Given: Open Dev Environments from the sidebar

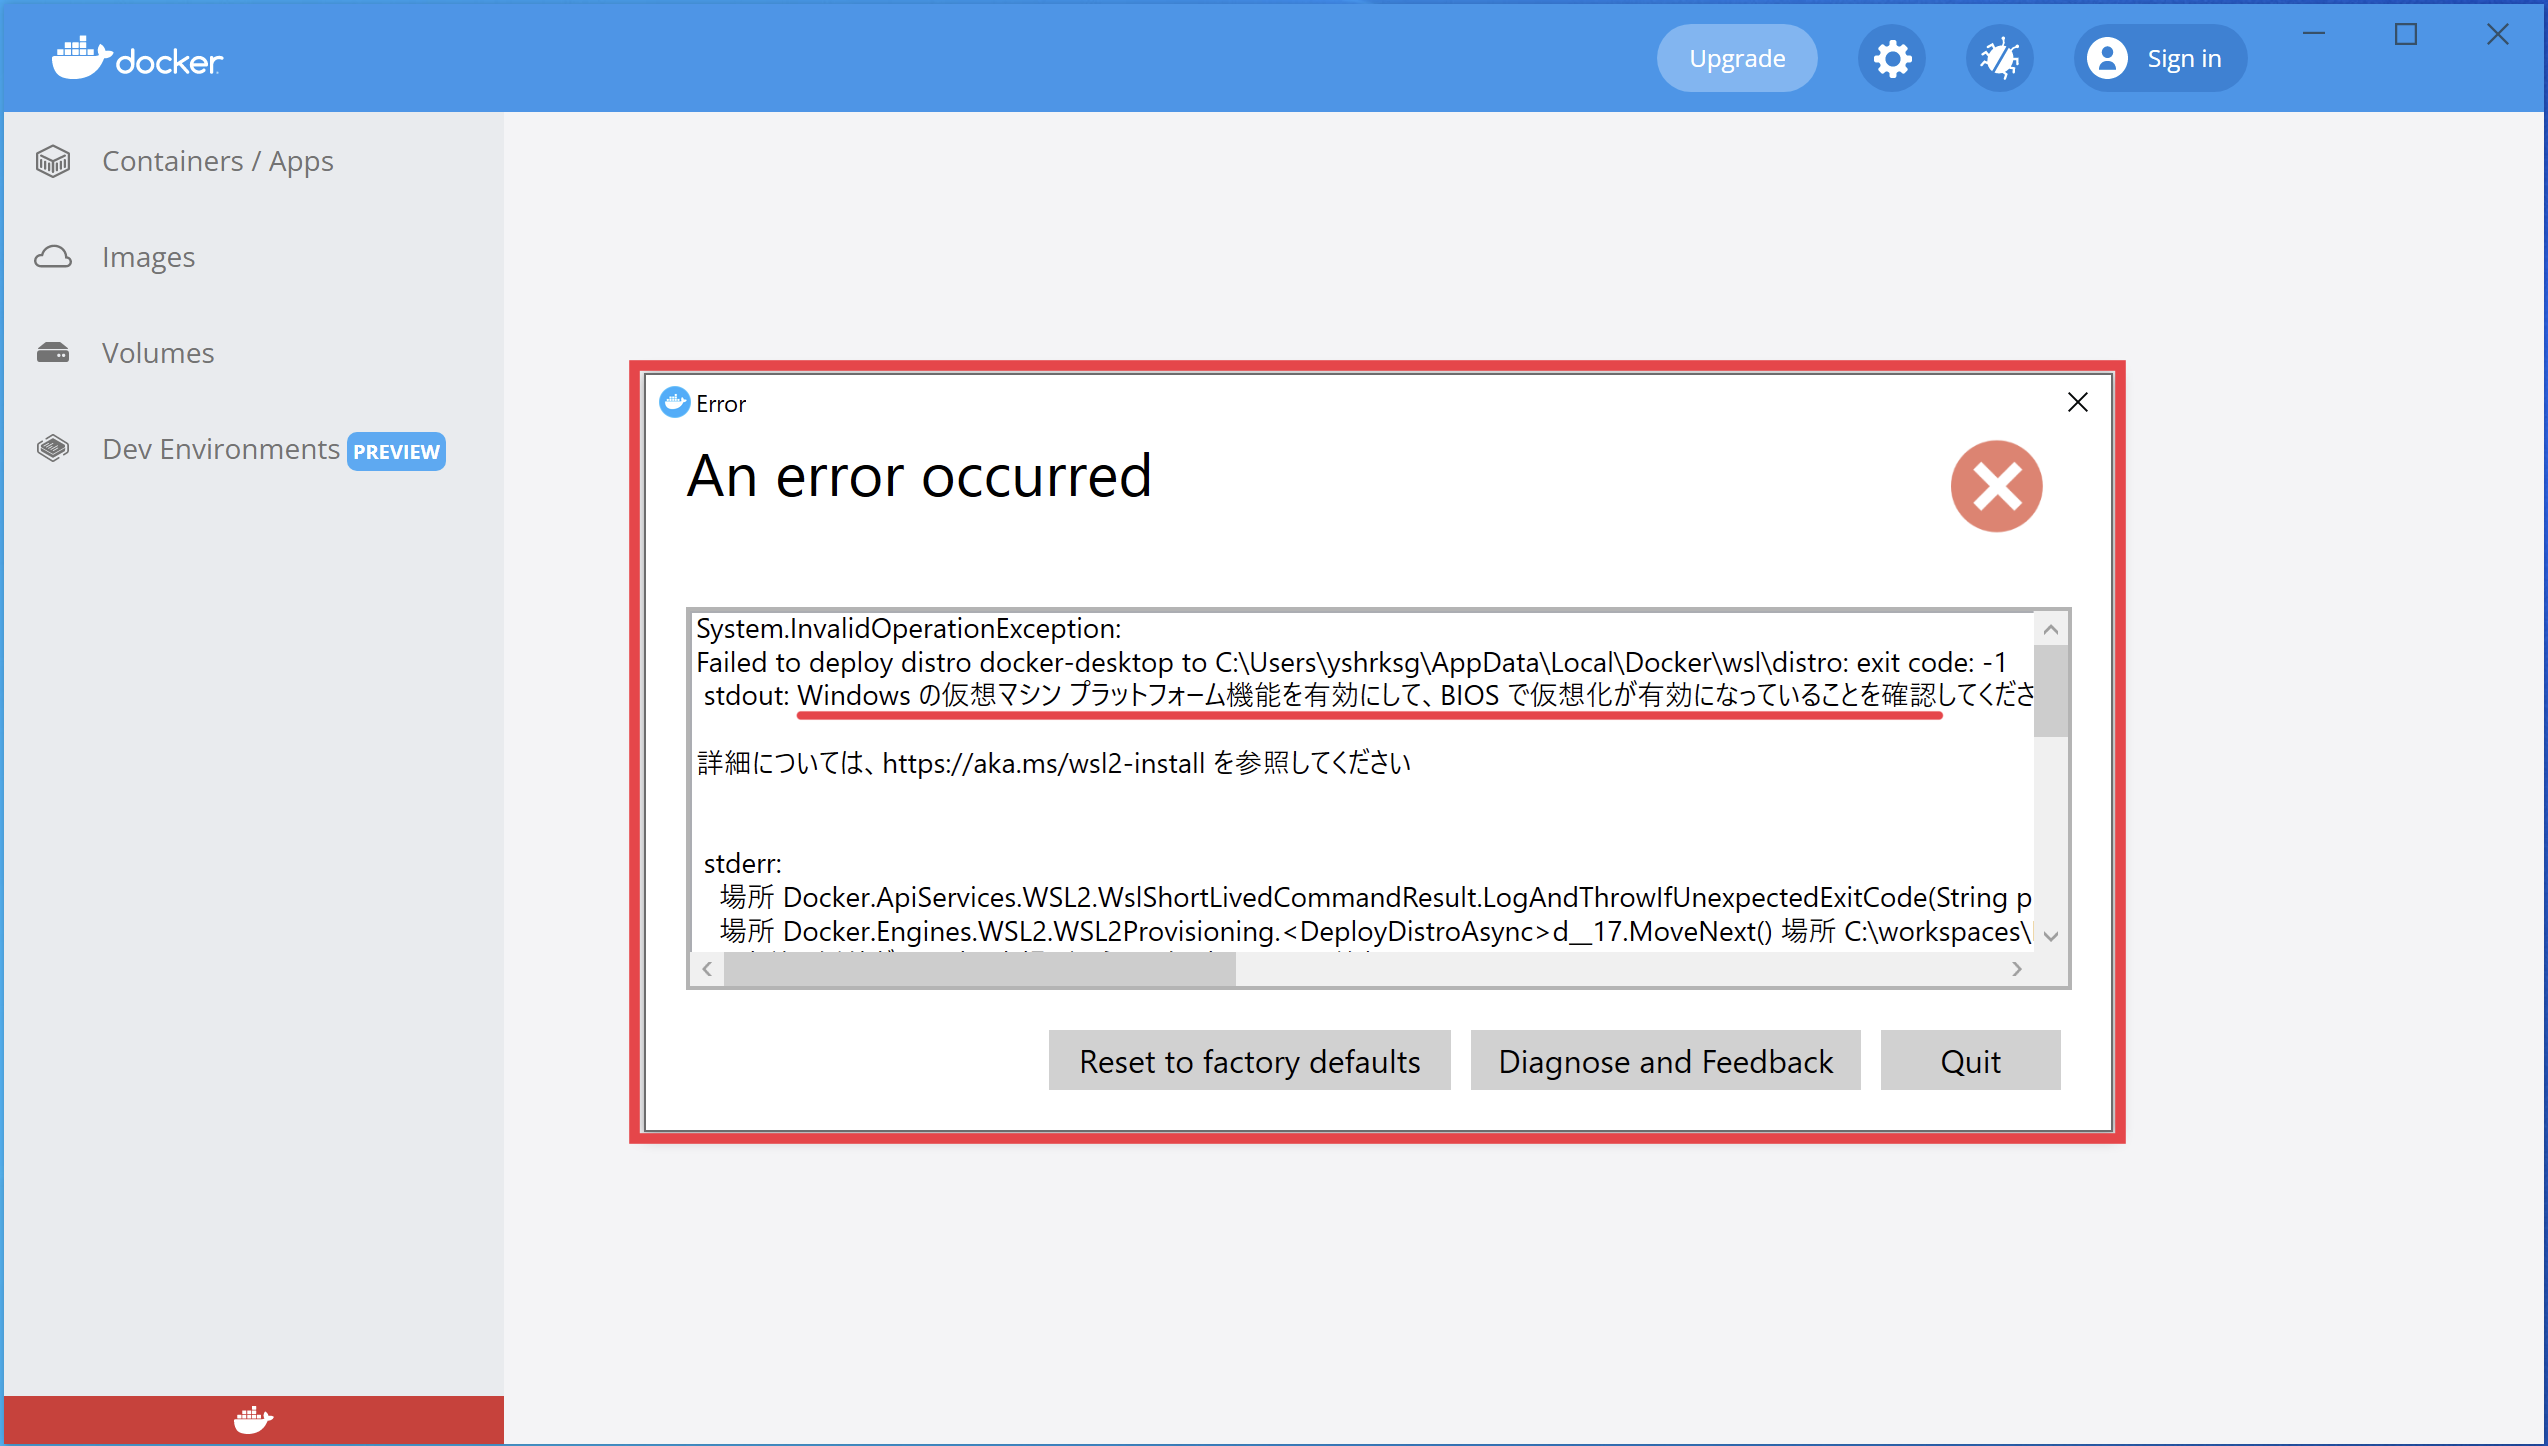Looking at the screenshot, I should [221, 449].
